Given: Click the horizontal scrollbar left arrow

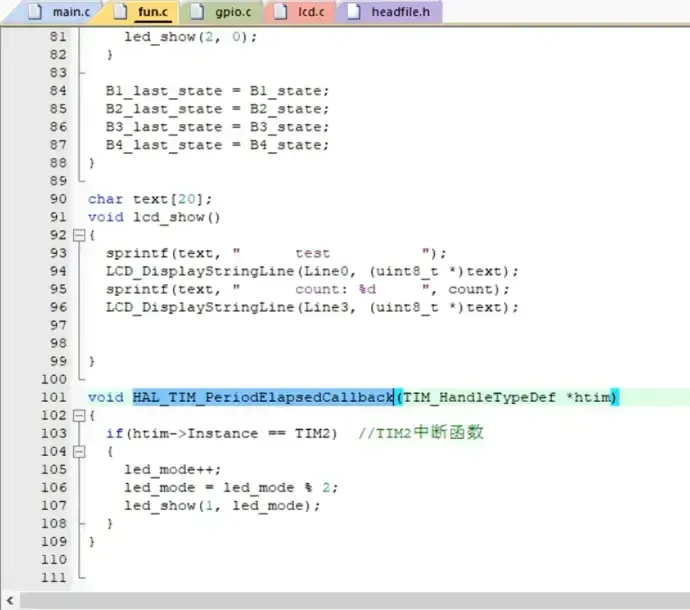Looking at the screenshot, I should tap(10, 600).
